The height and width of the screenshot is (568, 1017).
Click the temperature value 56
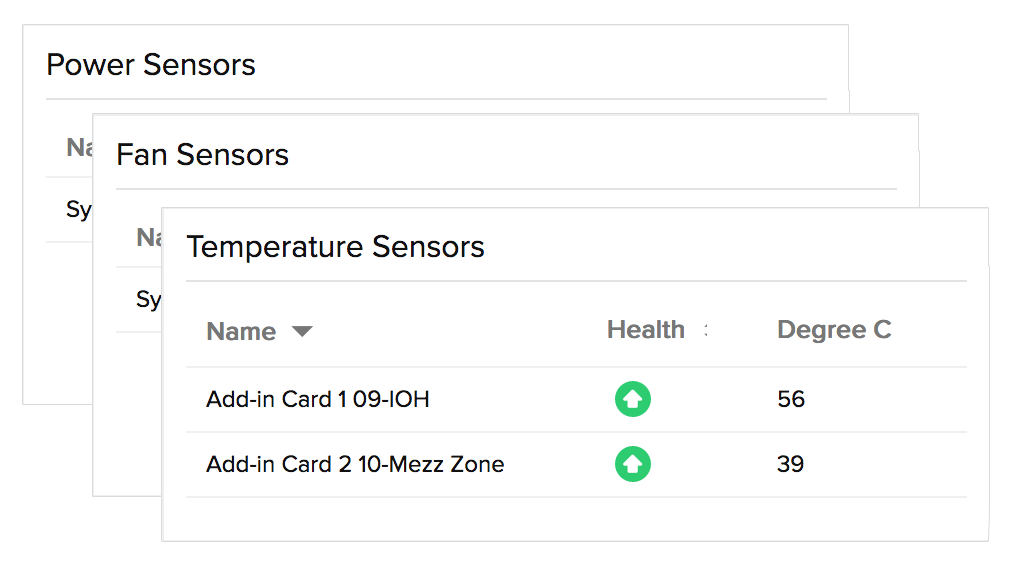[x=791, y=399]
